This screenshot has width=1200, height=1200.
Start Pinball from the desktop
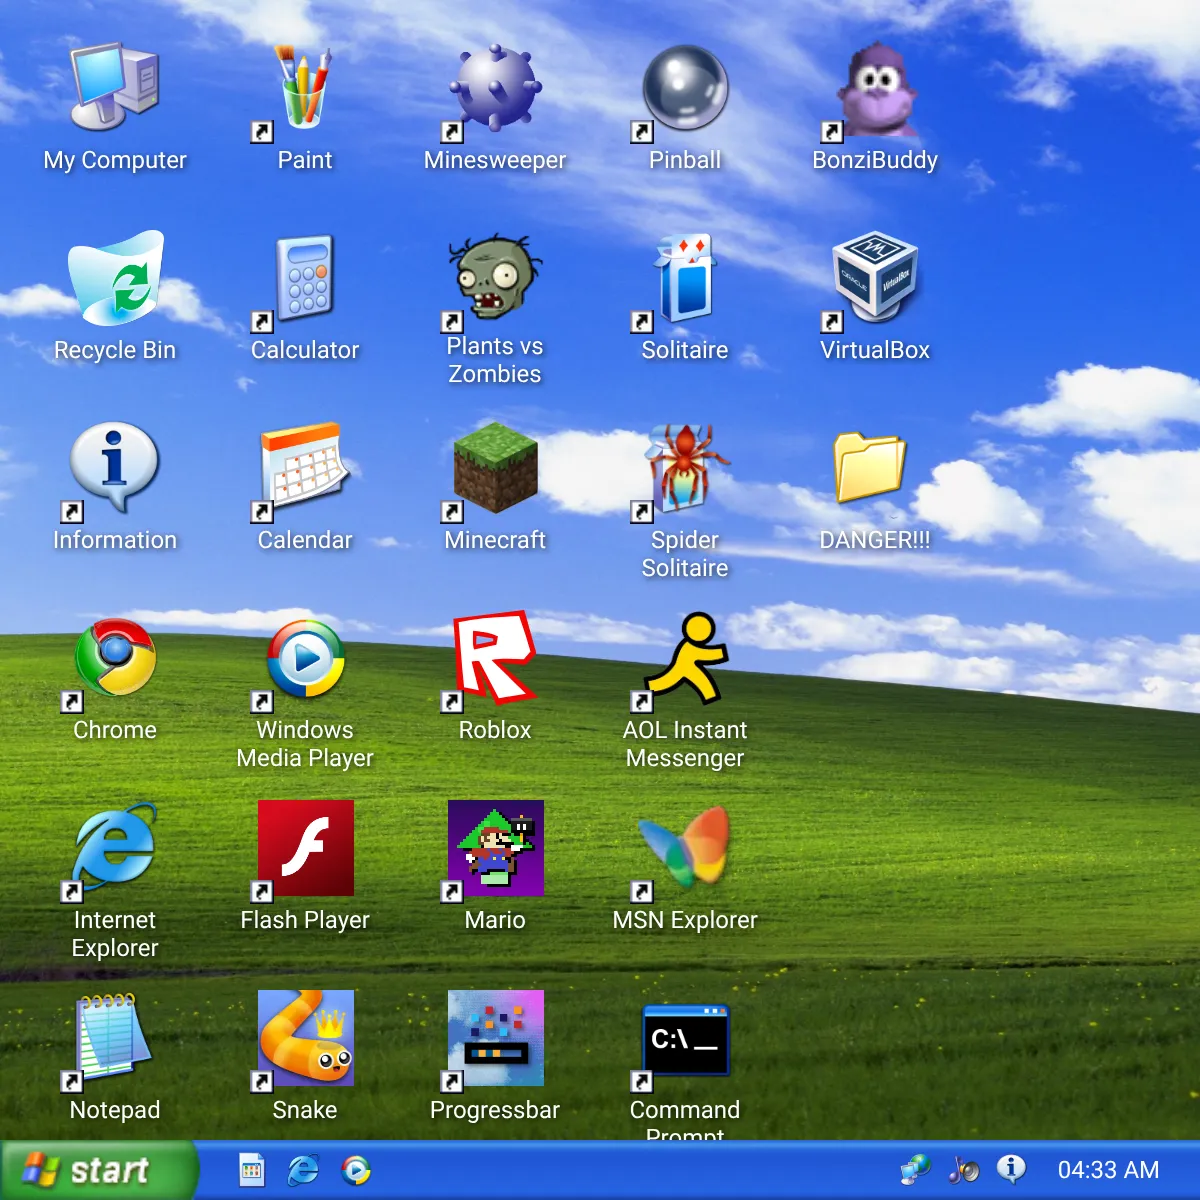684,90
